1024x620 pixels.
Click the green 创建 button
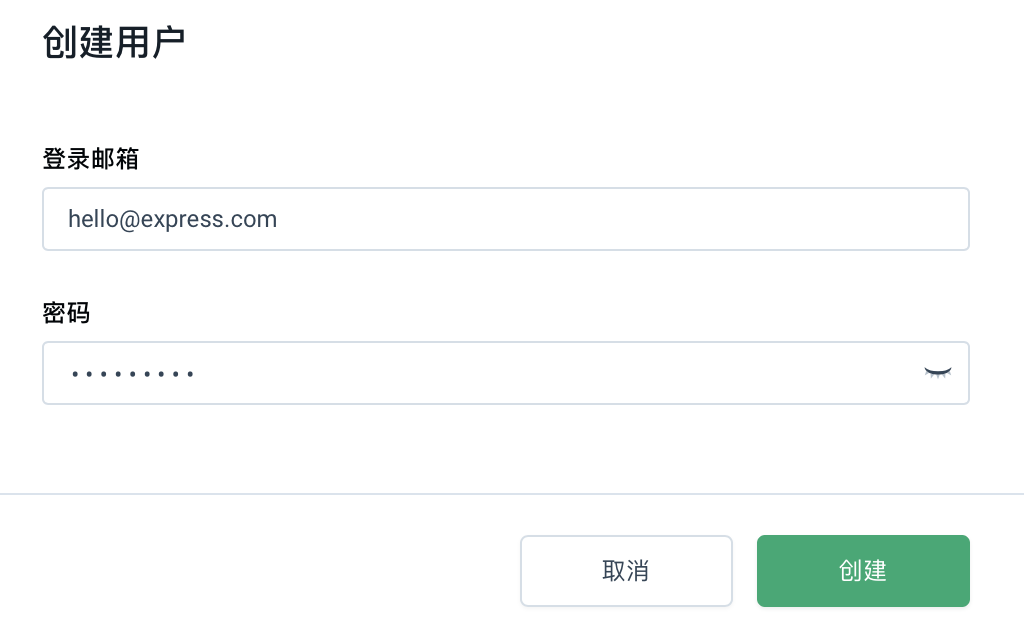863,571
